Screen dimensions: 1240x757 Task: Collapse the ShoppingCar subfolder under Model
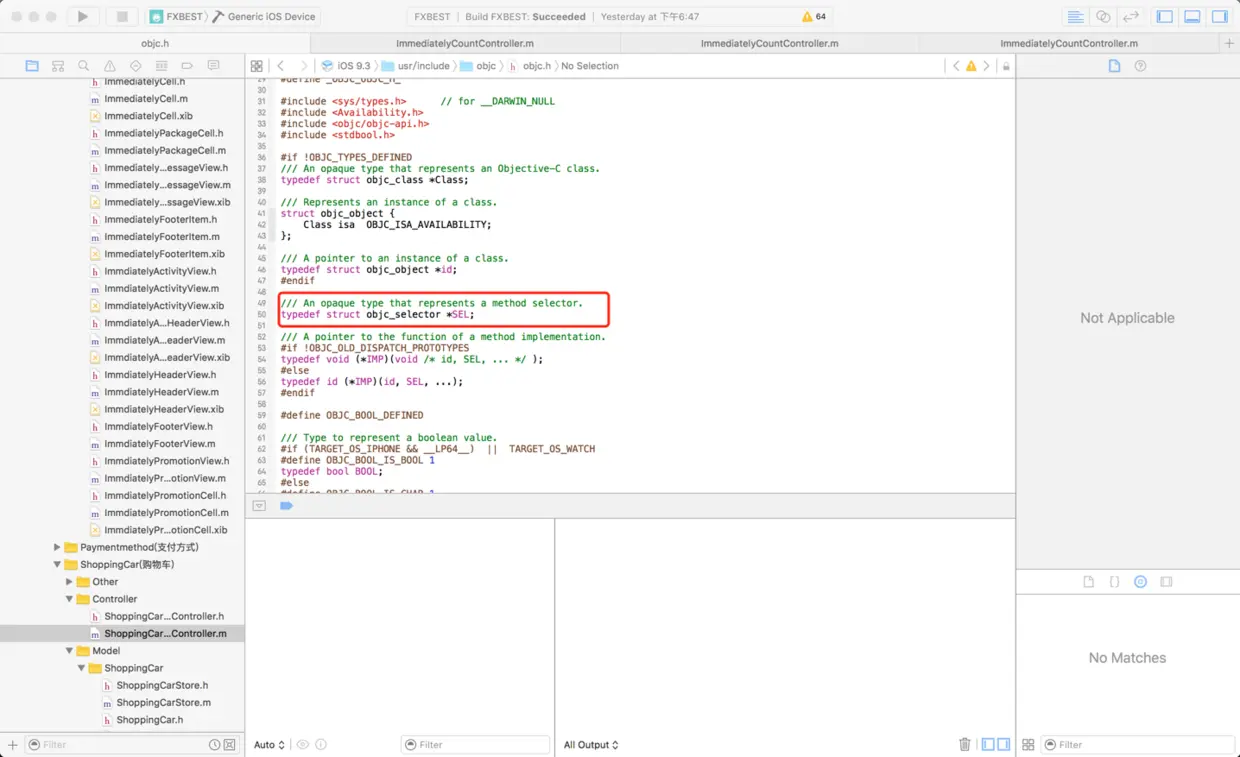tap(81, 668)
